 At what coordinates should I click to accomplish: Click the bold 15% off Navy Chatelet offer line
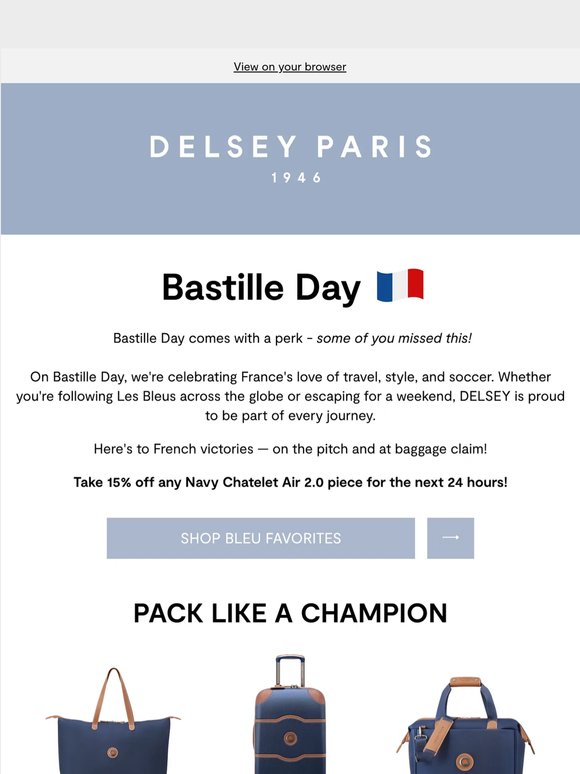[290, 482]
